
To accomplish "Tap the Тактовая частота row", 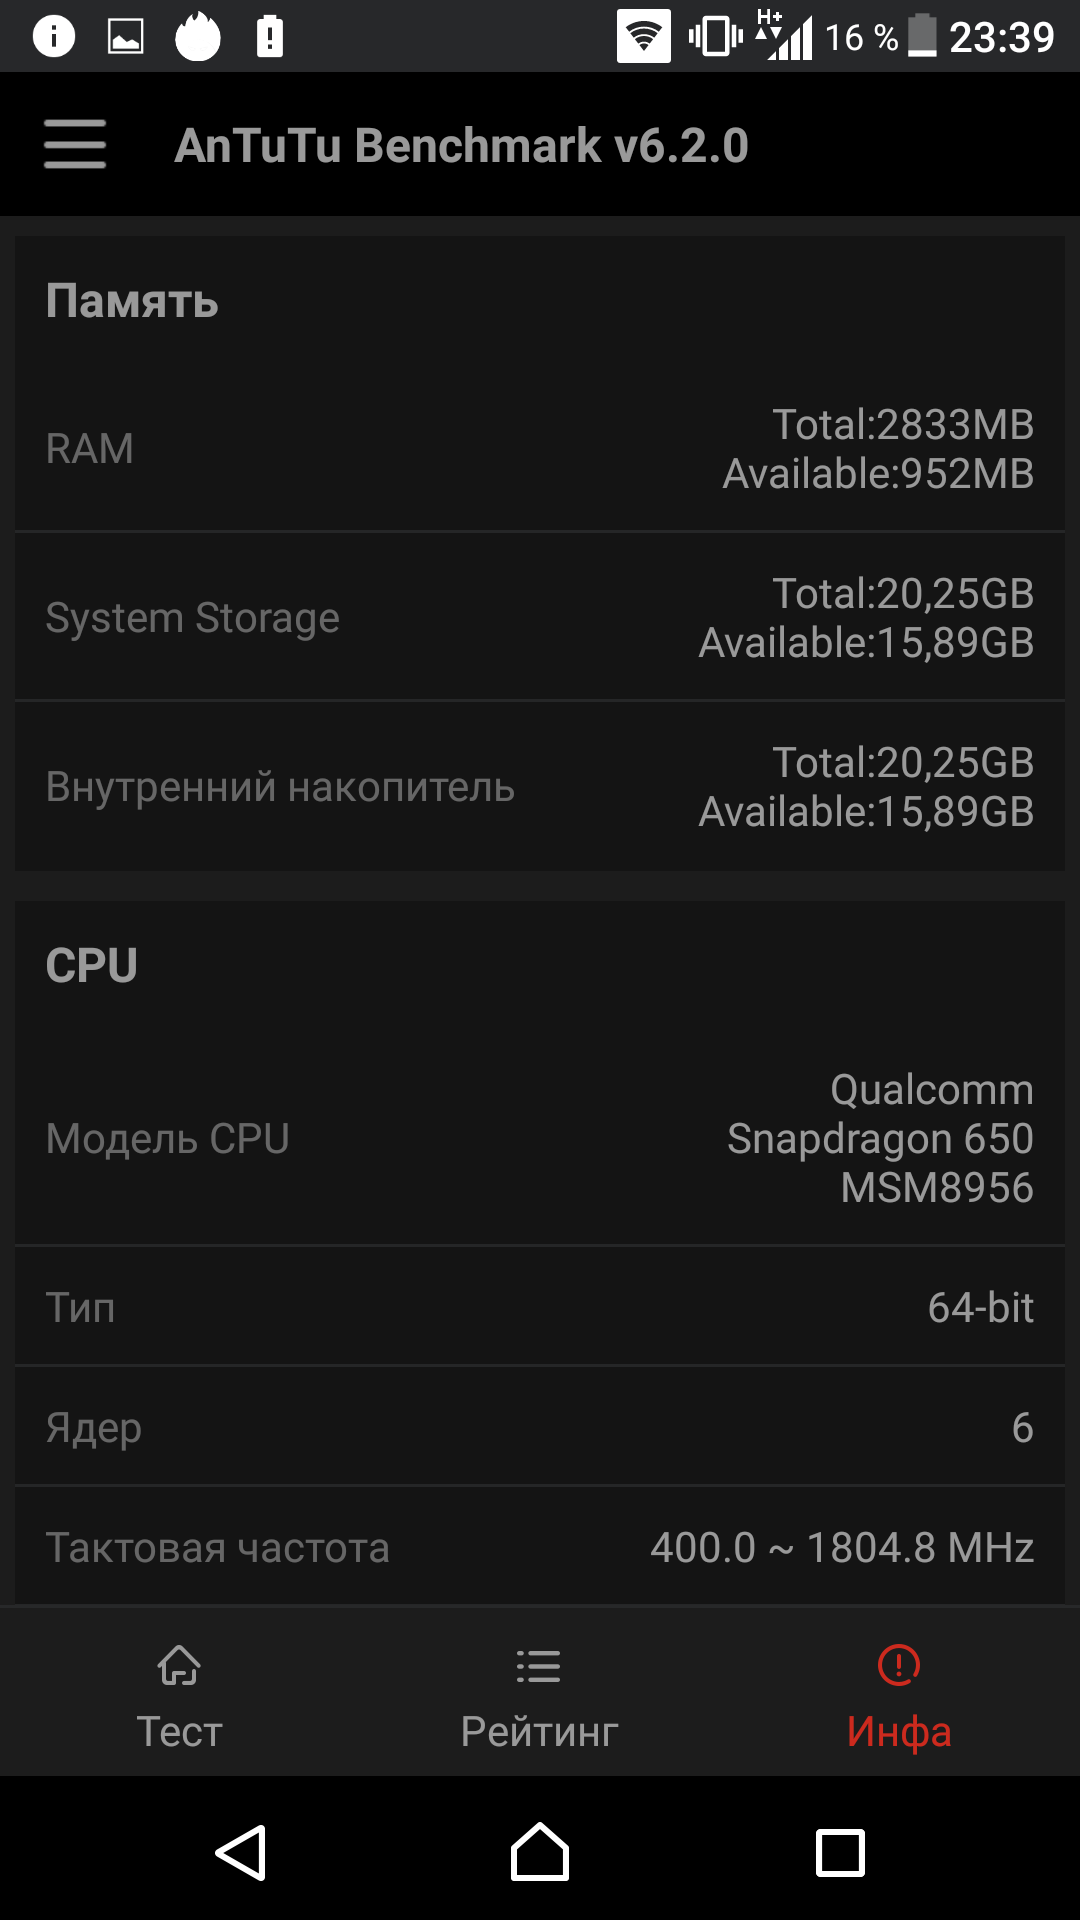I will point(540,1547).
